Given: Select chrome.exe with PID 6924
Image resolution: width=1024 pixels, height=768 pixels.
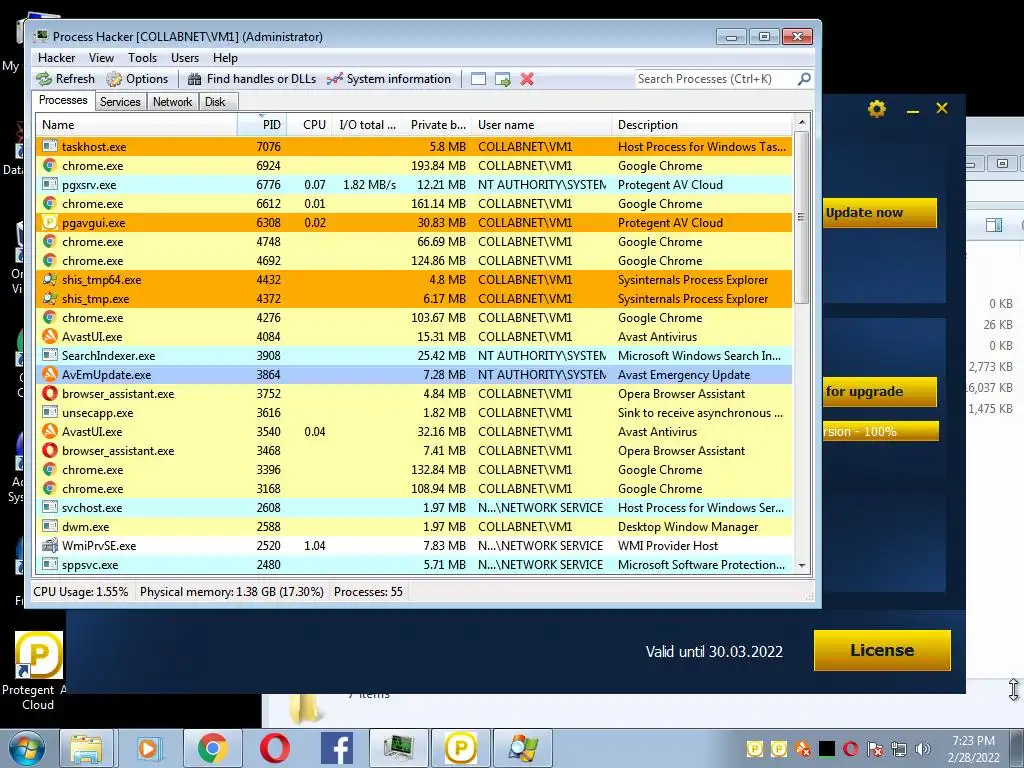Looking at the screenshot, I should point(415,166).
